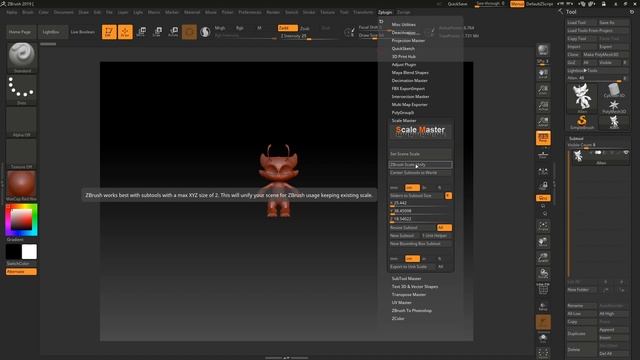Select the Rotate transform icon
The width and height of the screenshot is (640, 360).
[173, 32]
